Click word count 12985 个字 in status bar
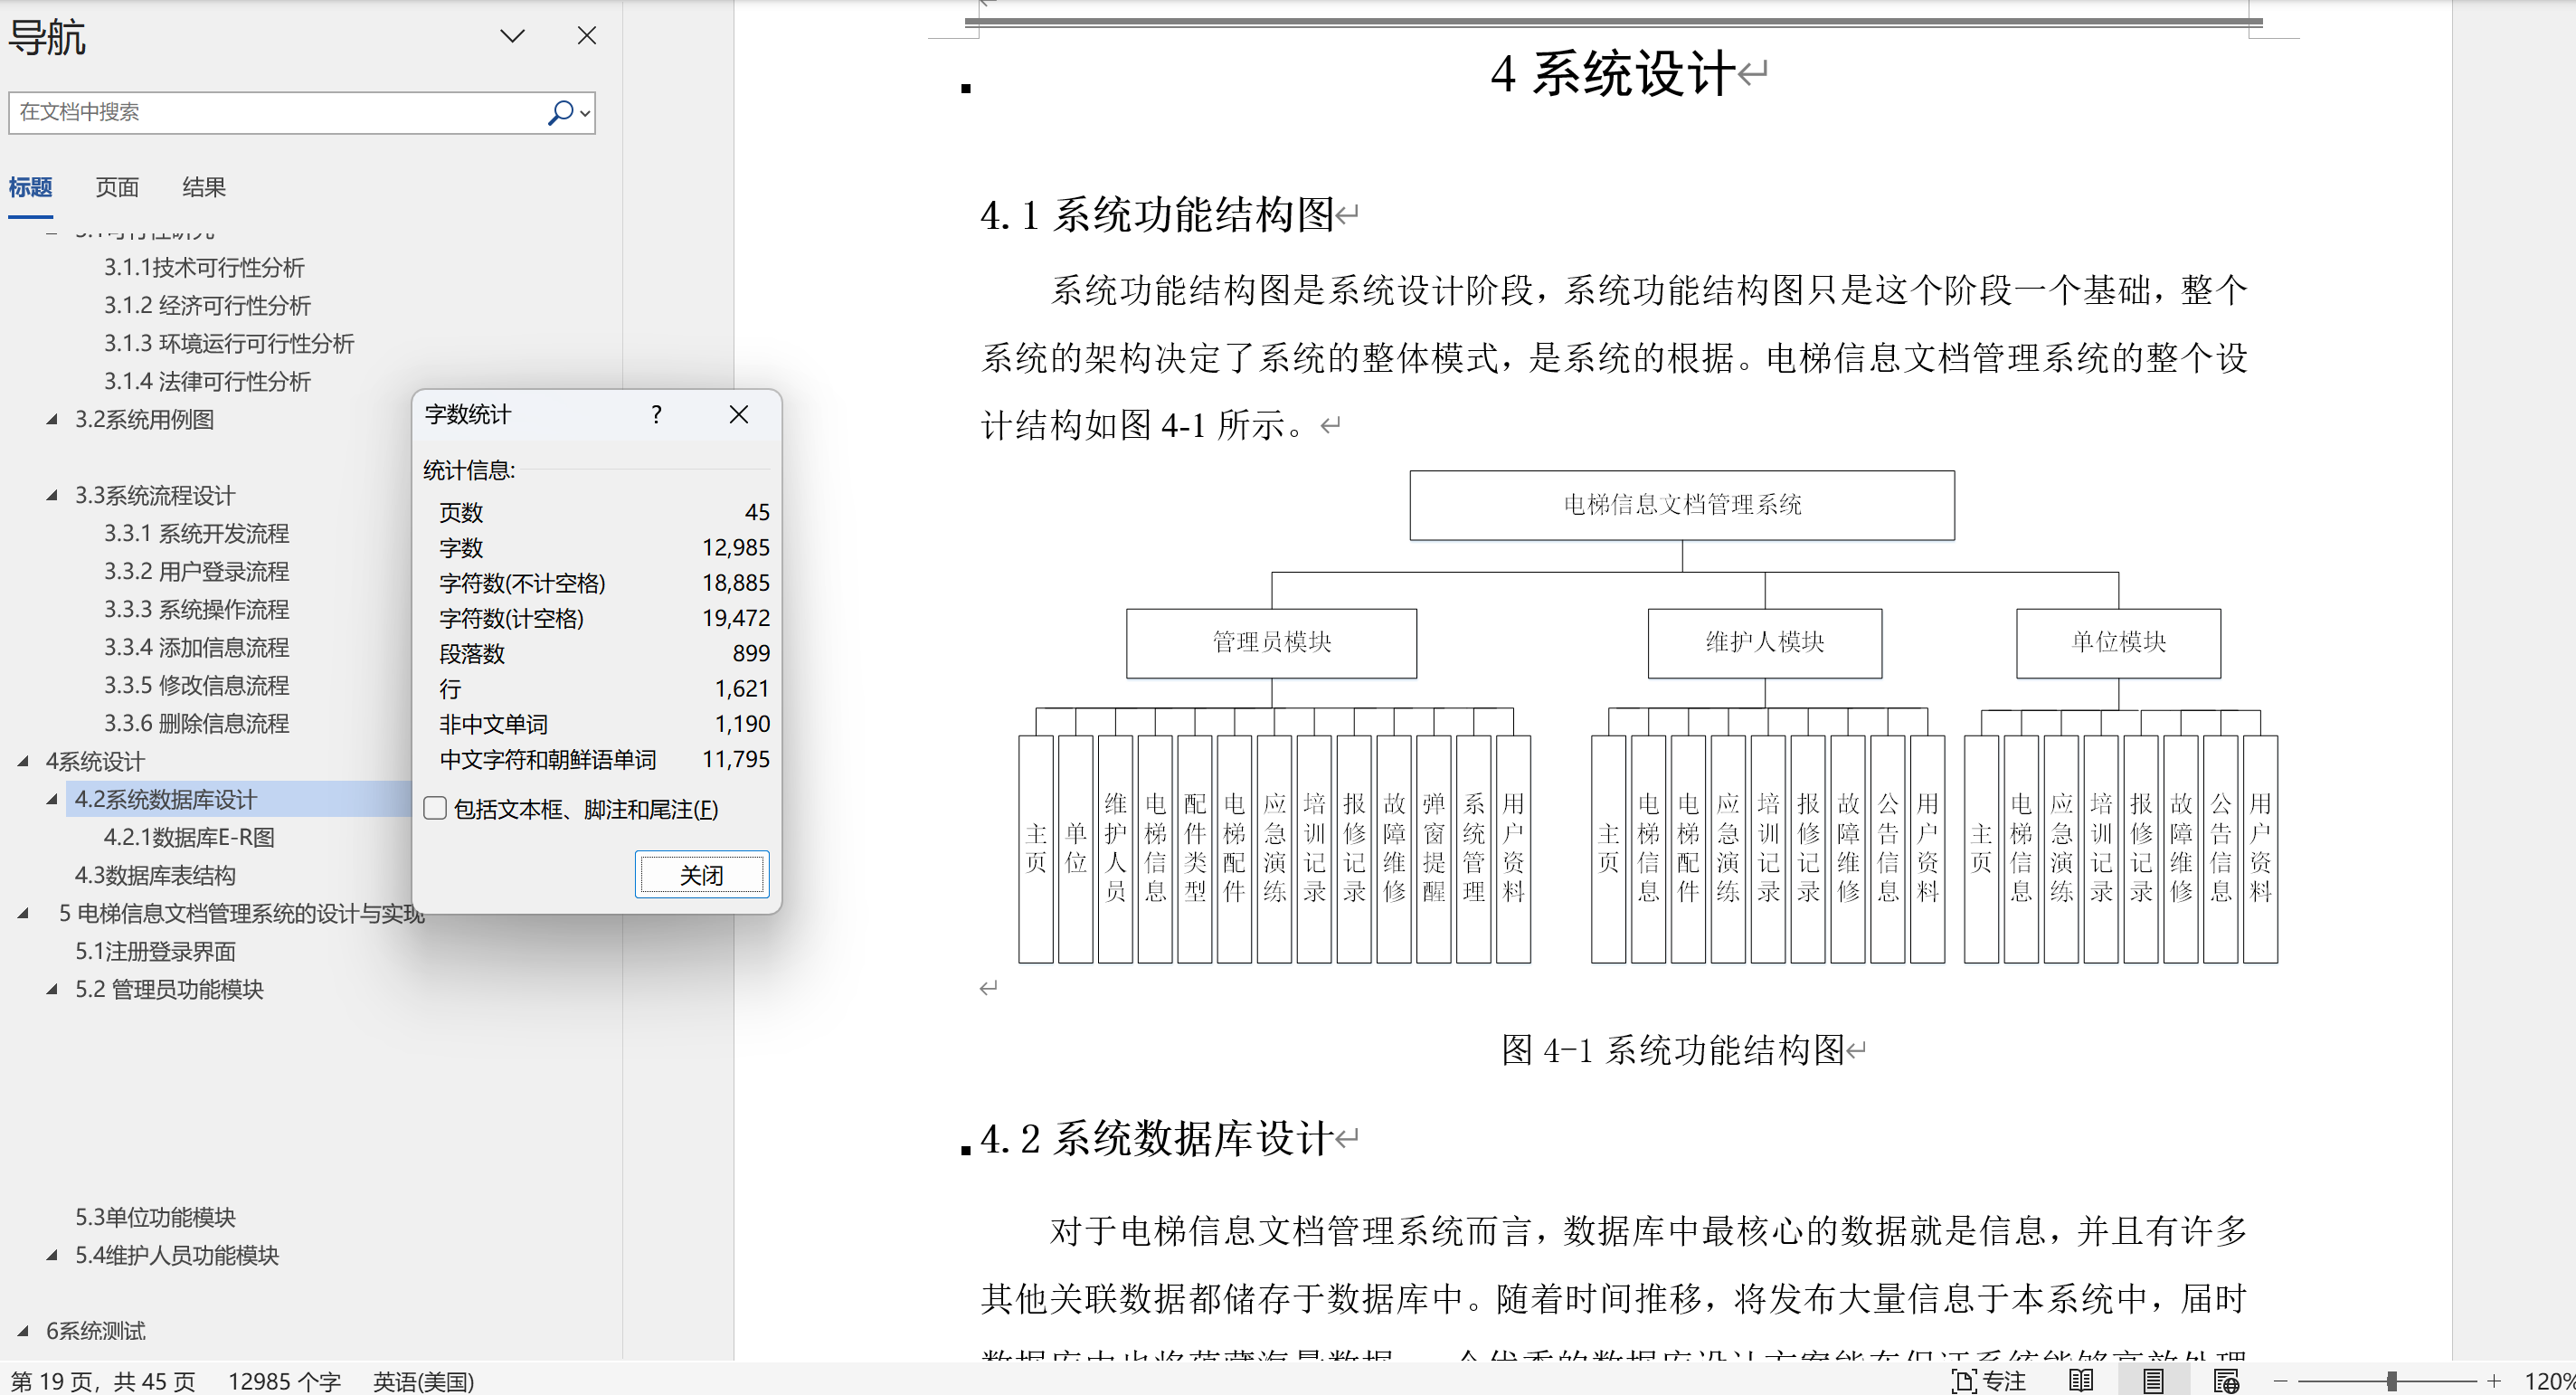Image resolution: width=2576 pixels, height=1395 pixels. pyautogui.click(x=284, y=1381)
